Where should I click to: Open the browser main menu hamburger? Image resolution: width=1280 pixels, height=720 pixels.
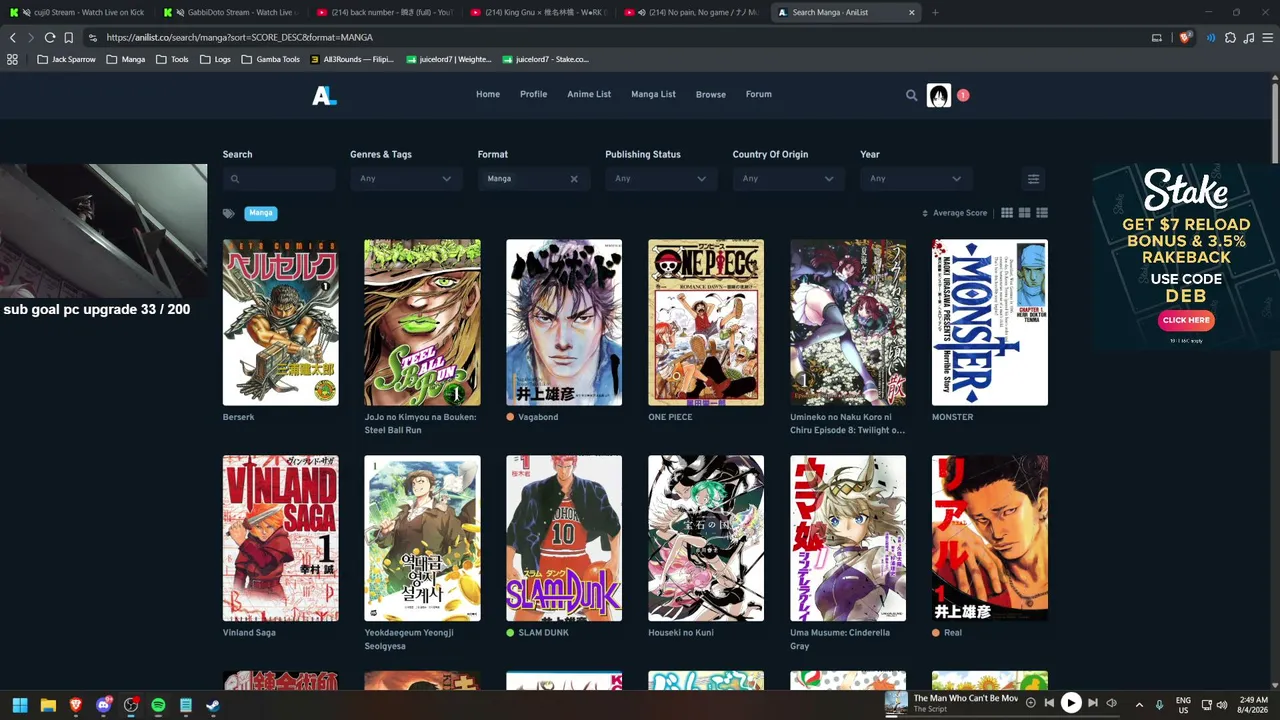[1266, 37]
